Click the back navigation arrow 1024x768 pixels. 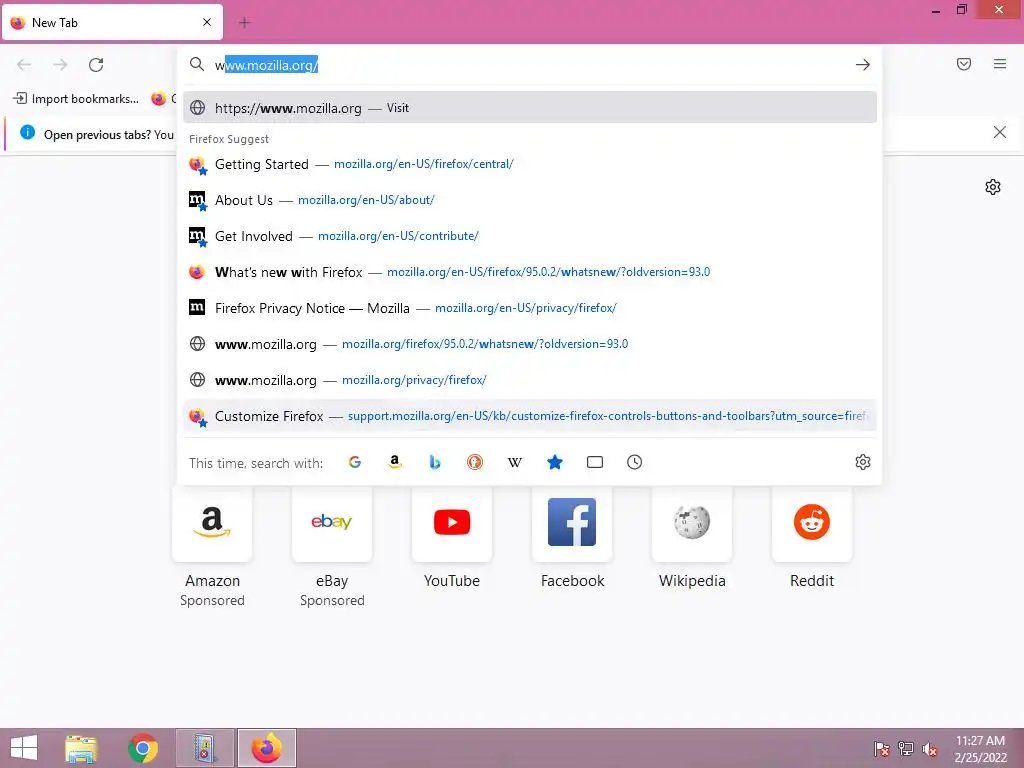pyautogui.click(x=24, y=65)
